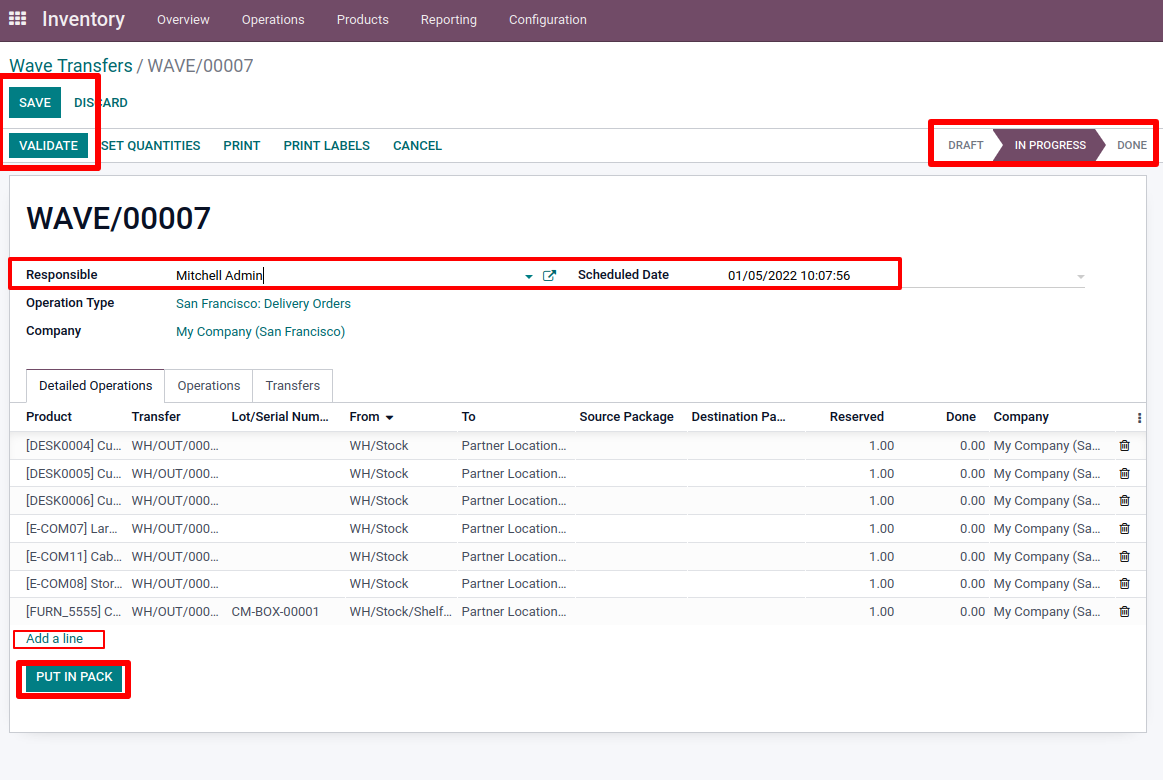Sort by the Transfer column header
This screenshot has width=1163, height=780.
[x=156, y=417]
